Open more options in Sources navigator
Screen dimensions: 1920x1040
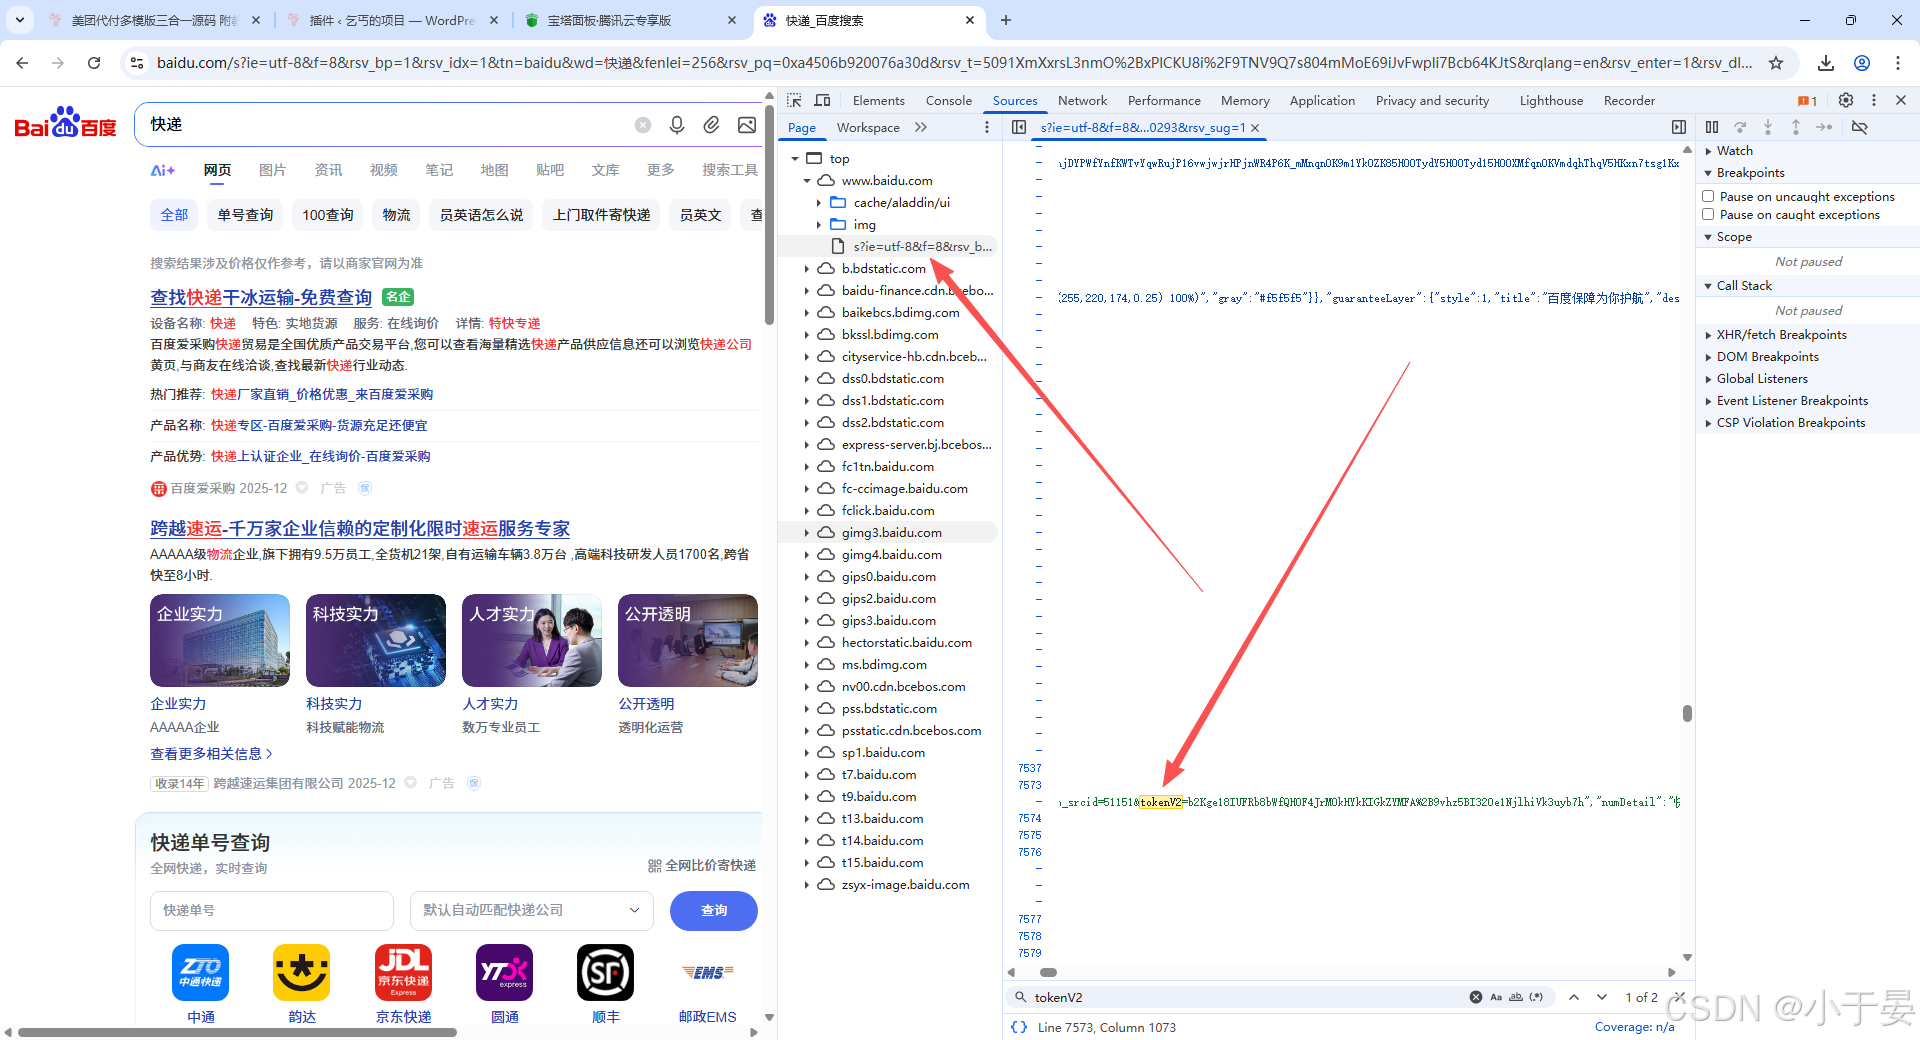tap(987, 127)
